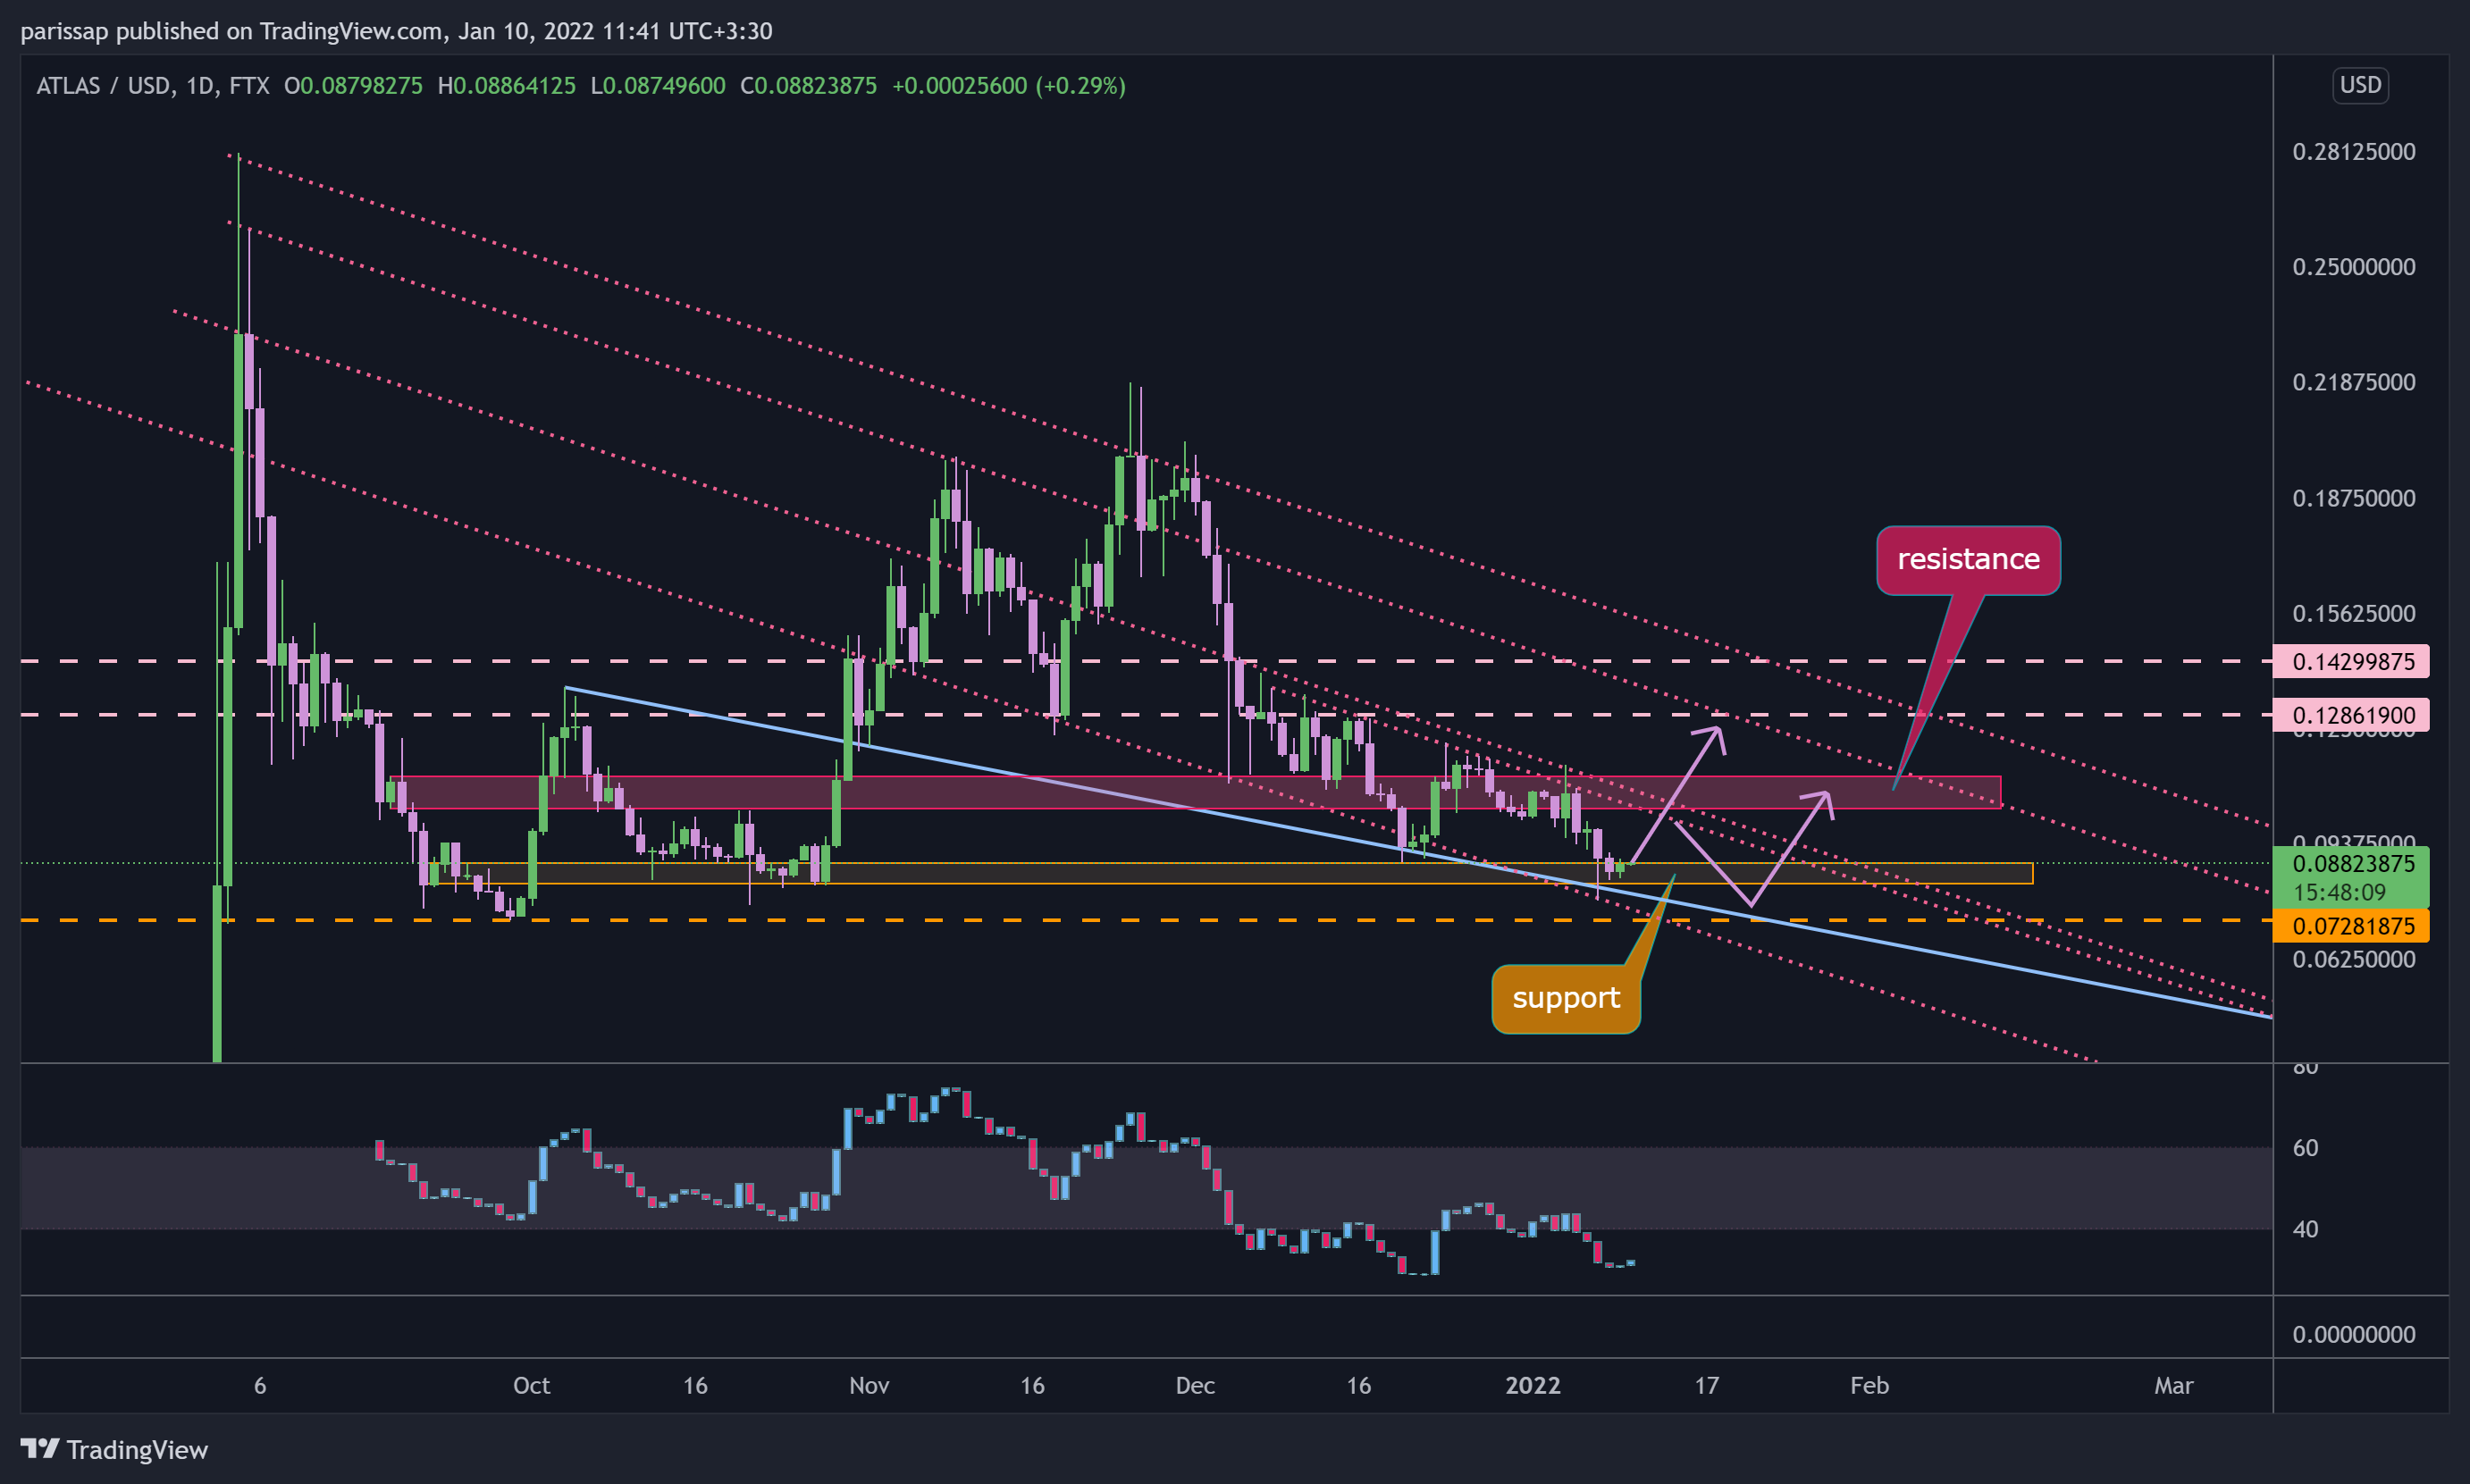Click the Nov label on time axis
Screen dimensions: 2470x1484
[869, 1385]
